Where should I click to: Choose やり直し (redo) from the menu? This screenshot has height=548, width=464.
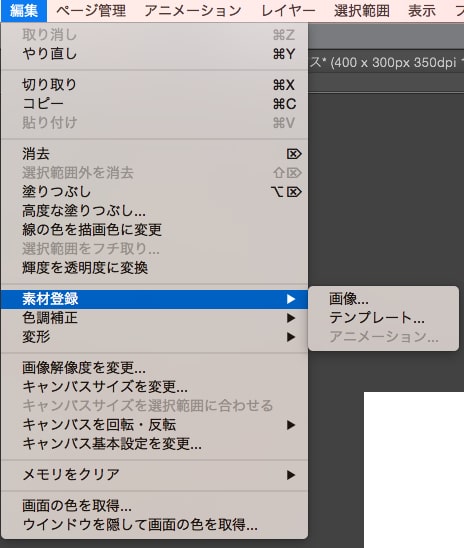pos(154,54)
